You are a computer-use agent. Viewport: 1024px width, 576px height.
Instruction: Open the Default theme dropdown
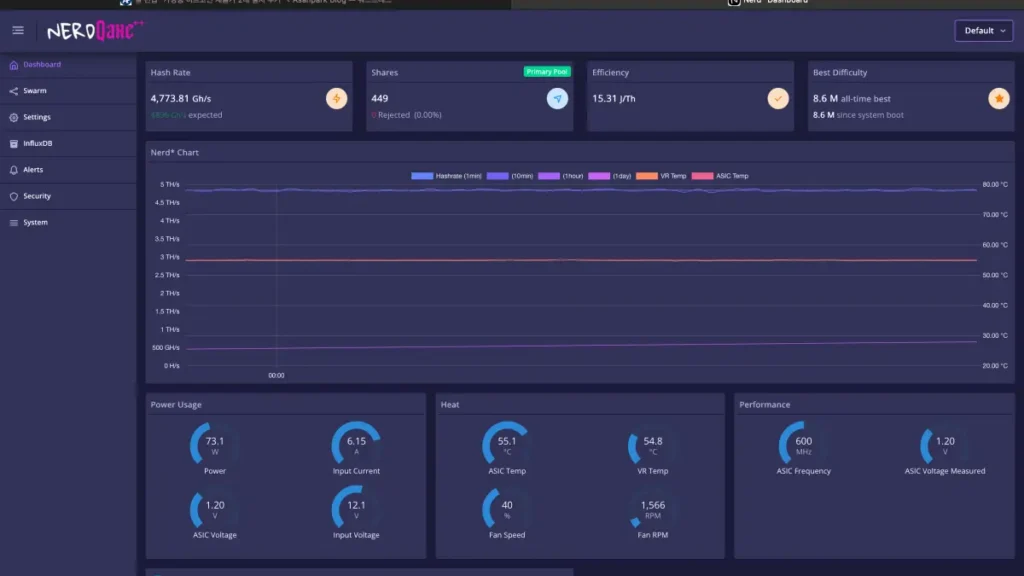984,31
